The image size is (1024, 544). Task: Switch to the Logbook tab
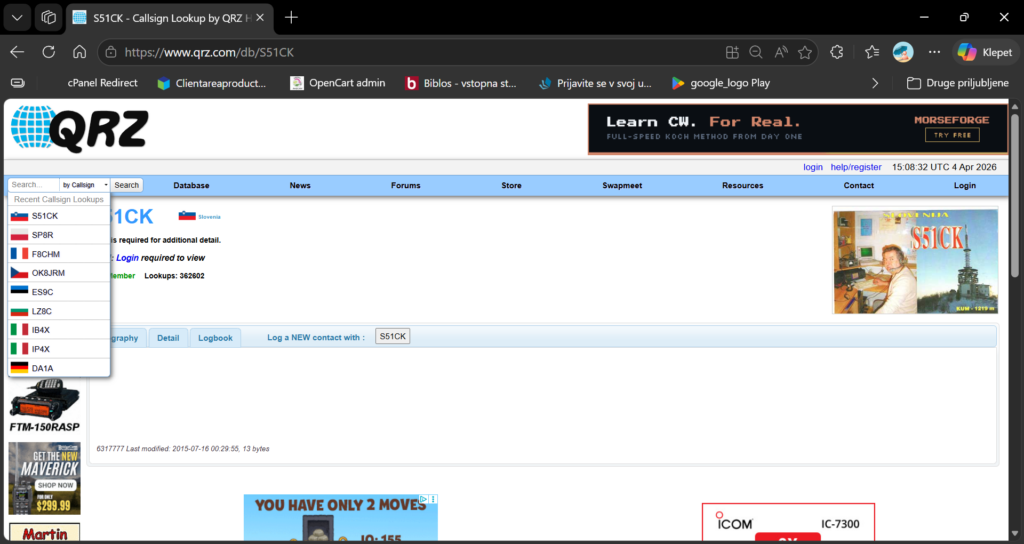click(216, 338)
